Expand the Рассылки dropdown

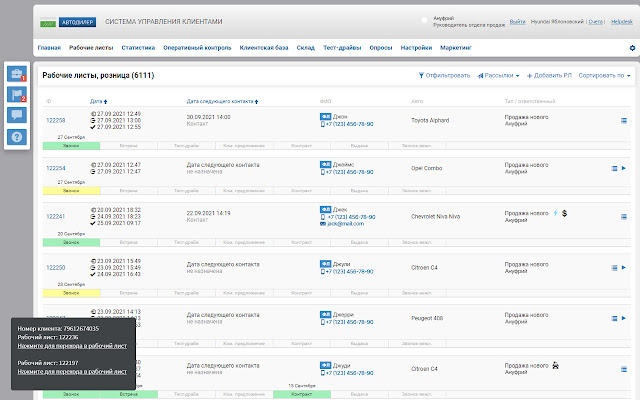pos(498,76)
